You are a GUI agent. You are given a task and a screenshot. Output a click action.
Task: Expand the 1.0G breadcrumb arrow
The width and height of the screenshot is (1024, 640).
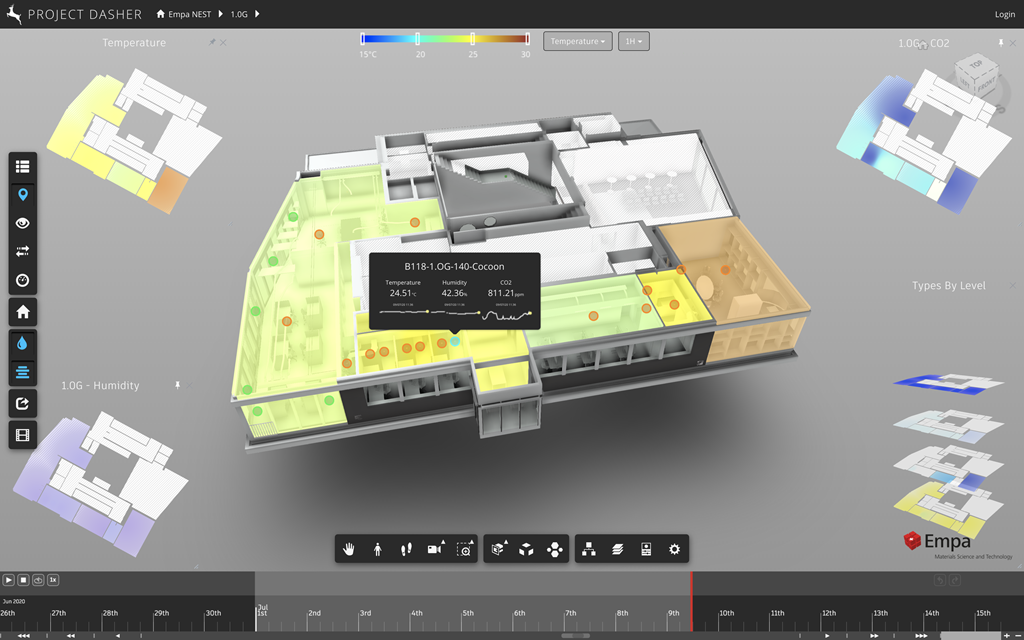click(x=257, y=15)
